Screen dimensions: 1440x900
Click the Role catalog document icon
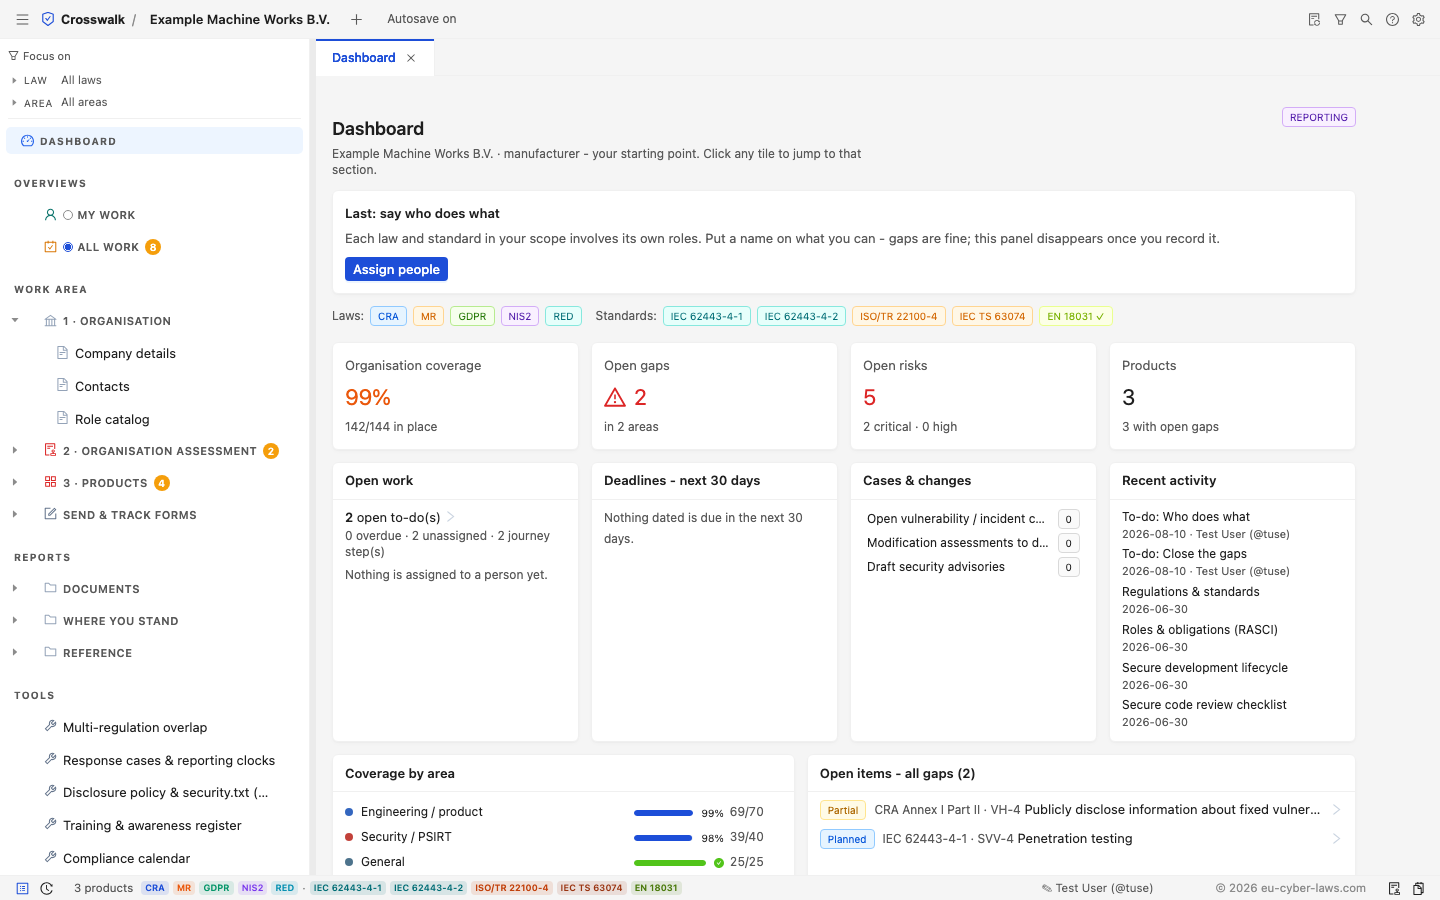[x=62, y=419]
